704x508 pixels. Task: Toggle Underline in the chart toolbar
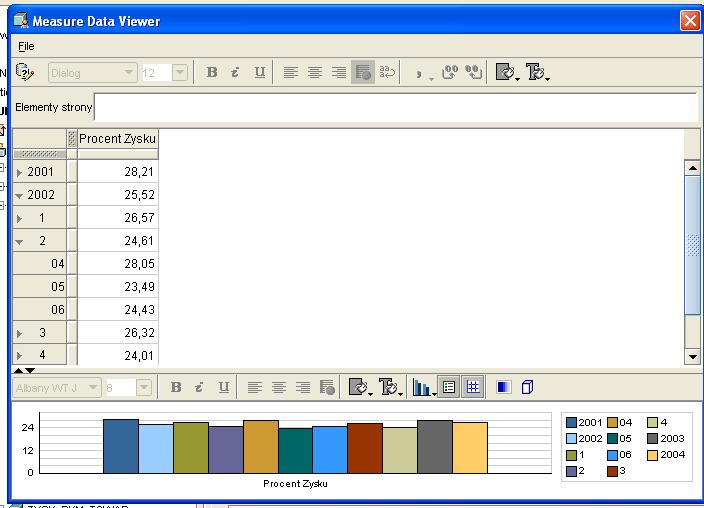[224, 387]
